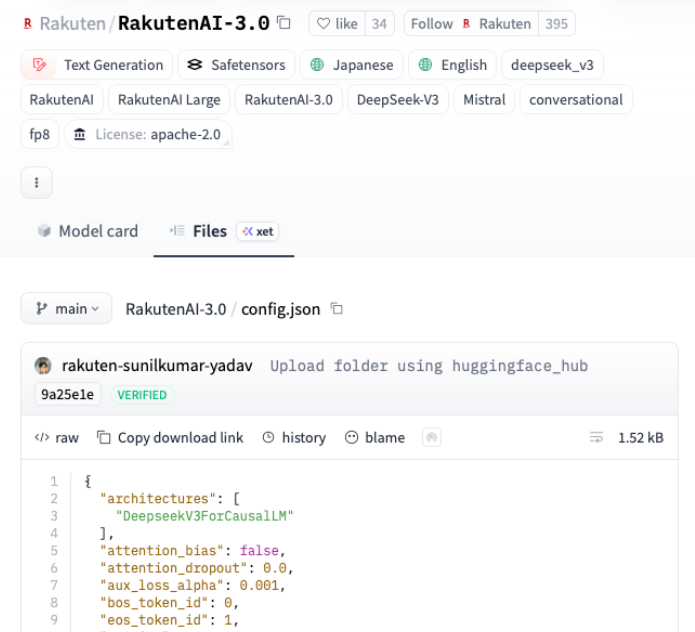Open the three-dot more options menu

coord(37,183)
